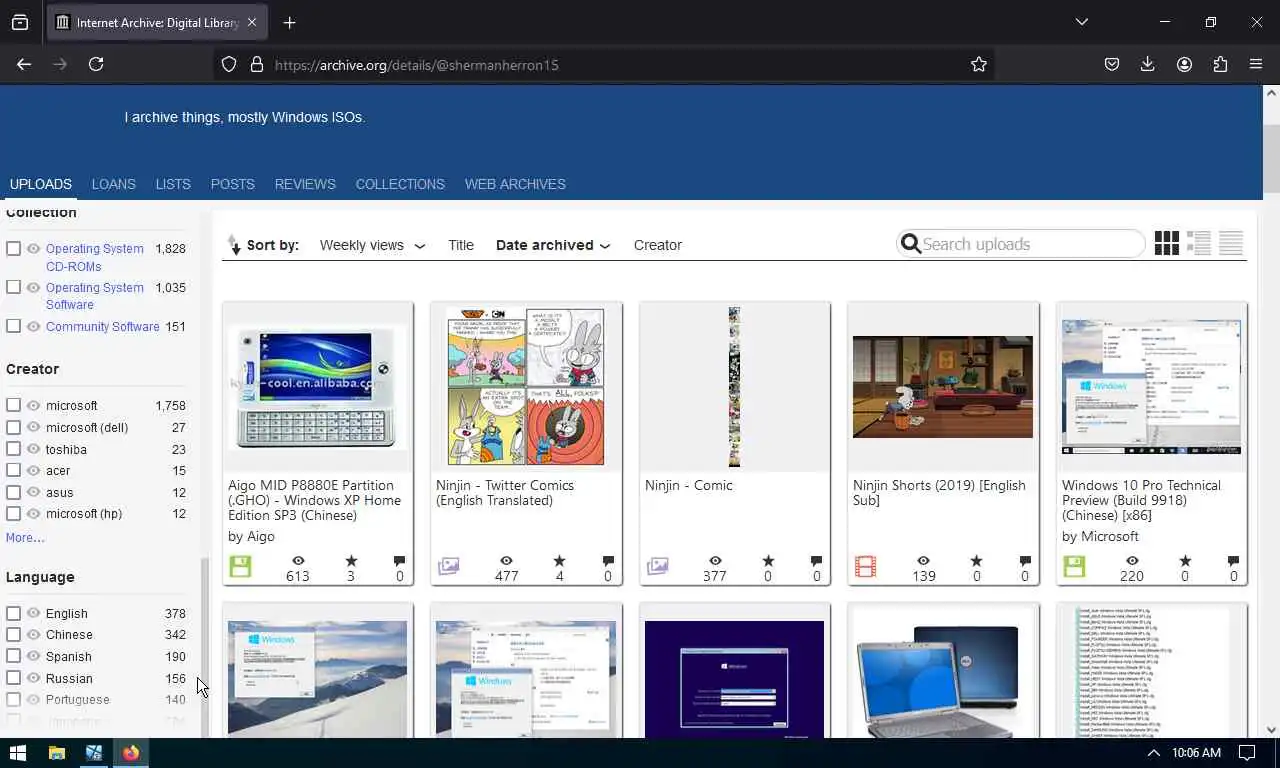The image size is (1280, 768).
Task: Open Windows Start menu
Action: (x=18, y=753)
